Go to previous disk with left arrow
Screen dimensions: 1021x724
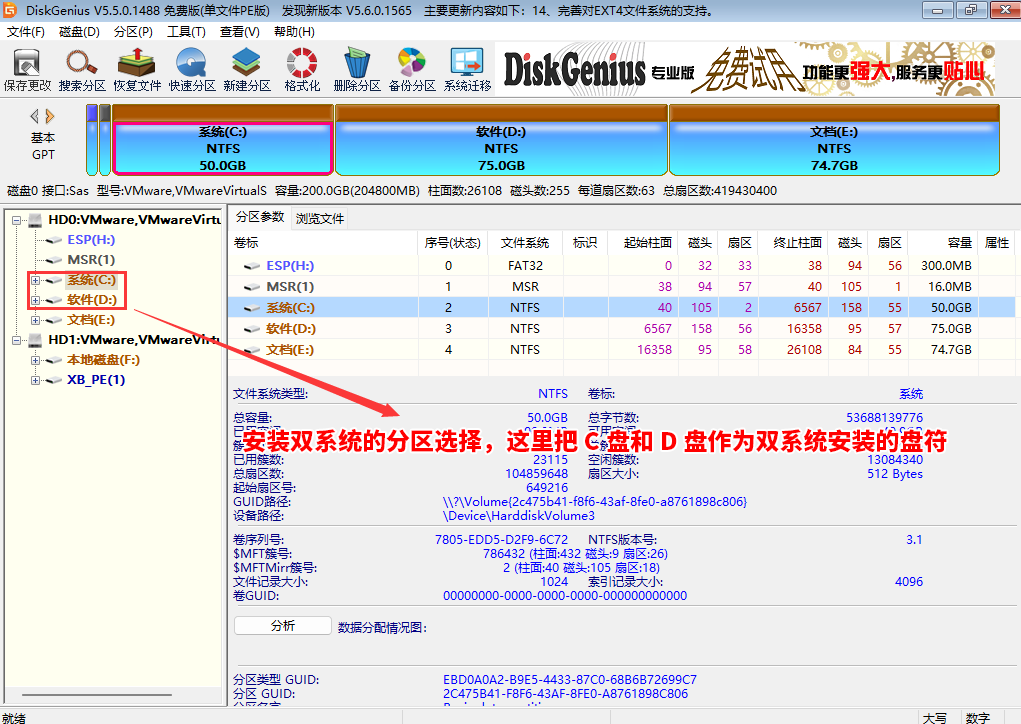[35, 116]
